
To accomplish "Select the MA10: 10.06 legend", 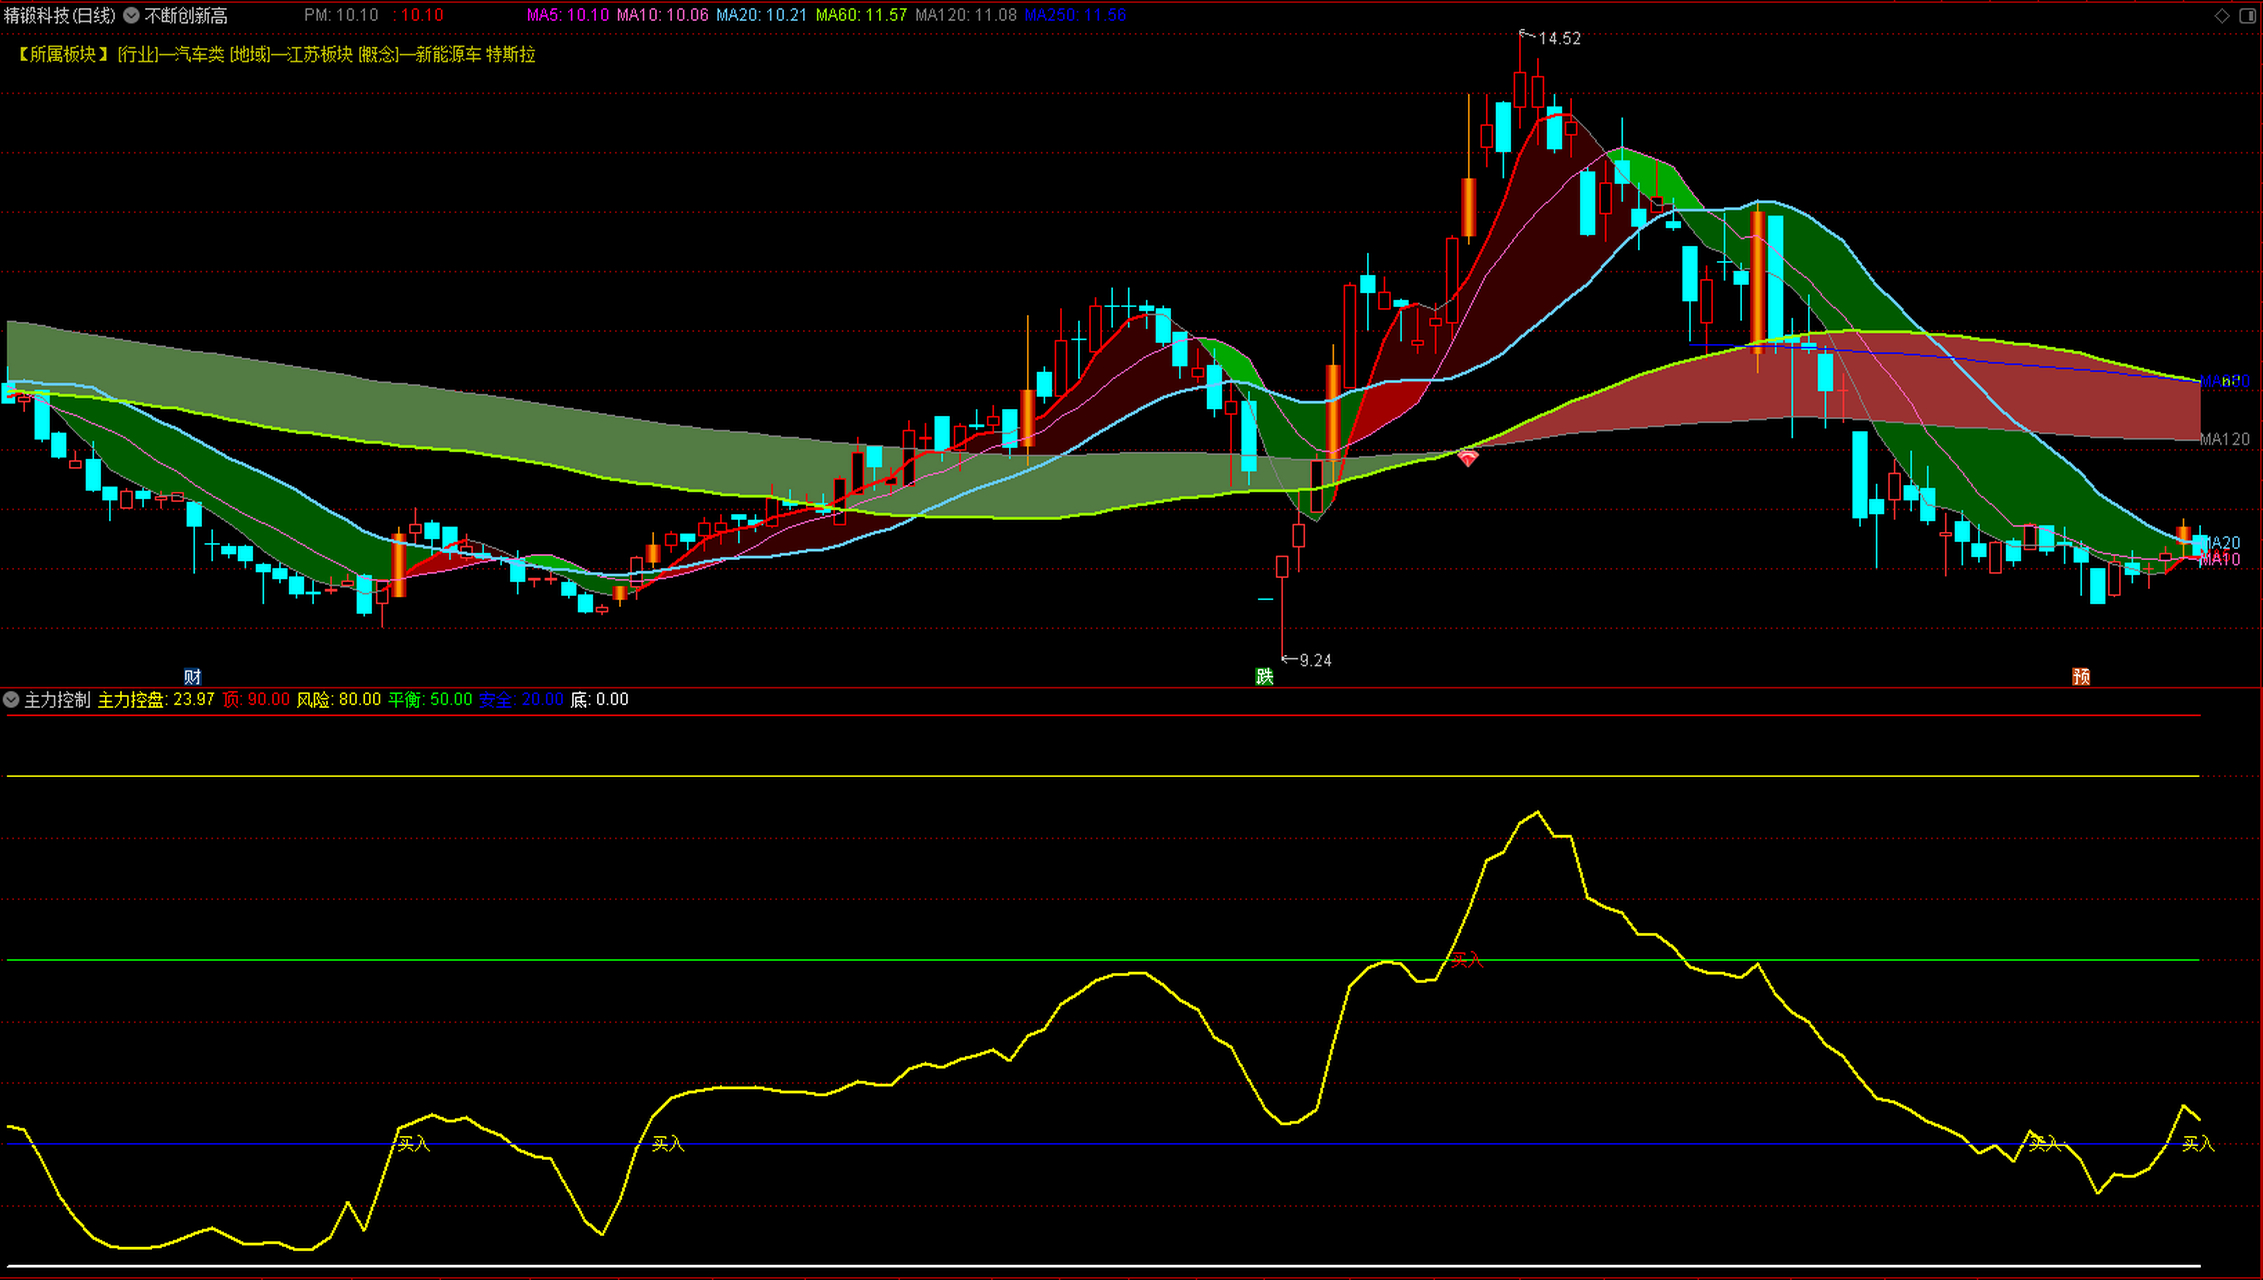I will click(662, 16).
